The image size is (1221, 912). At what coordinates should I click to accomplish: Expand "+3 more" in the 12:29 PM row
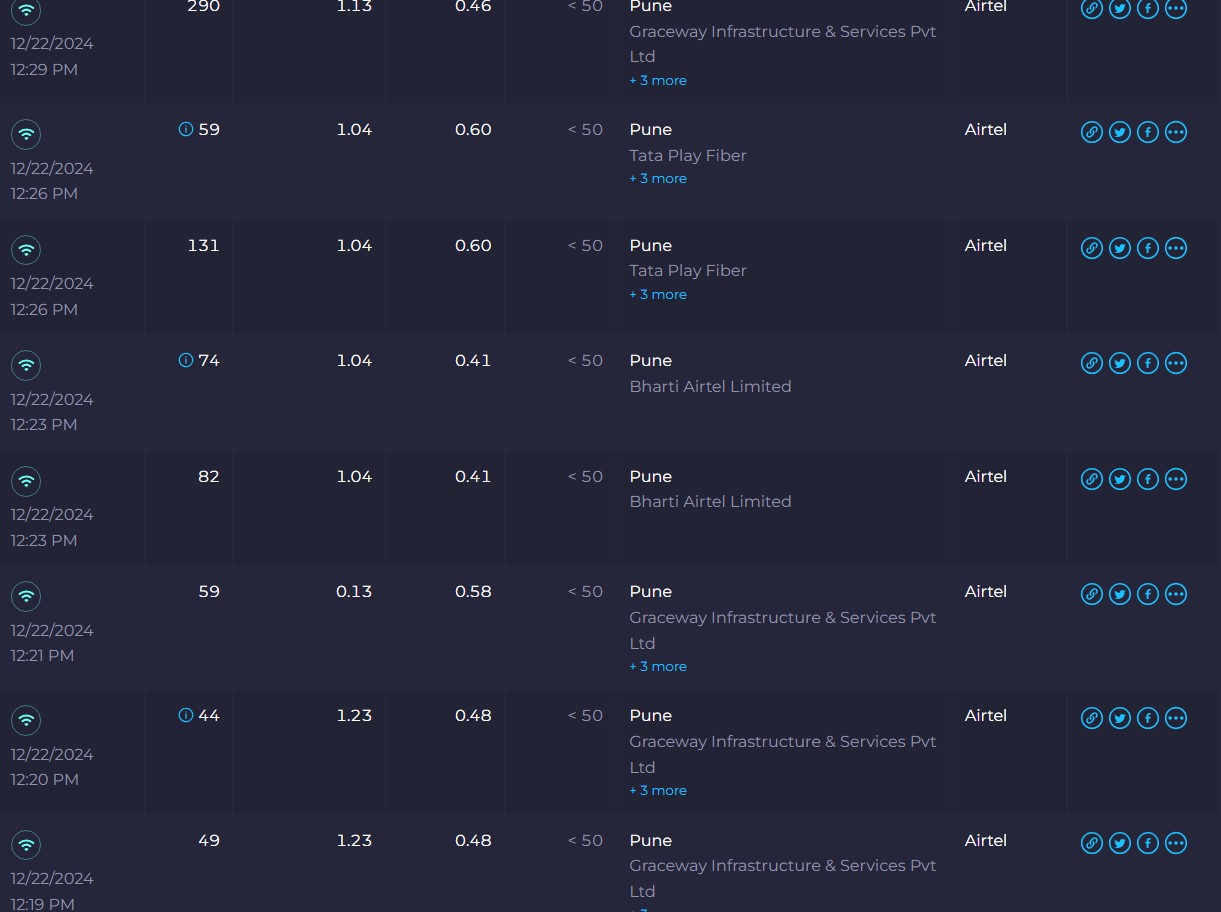[x=658, y=81]
